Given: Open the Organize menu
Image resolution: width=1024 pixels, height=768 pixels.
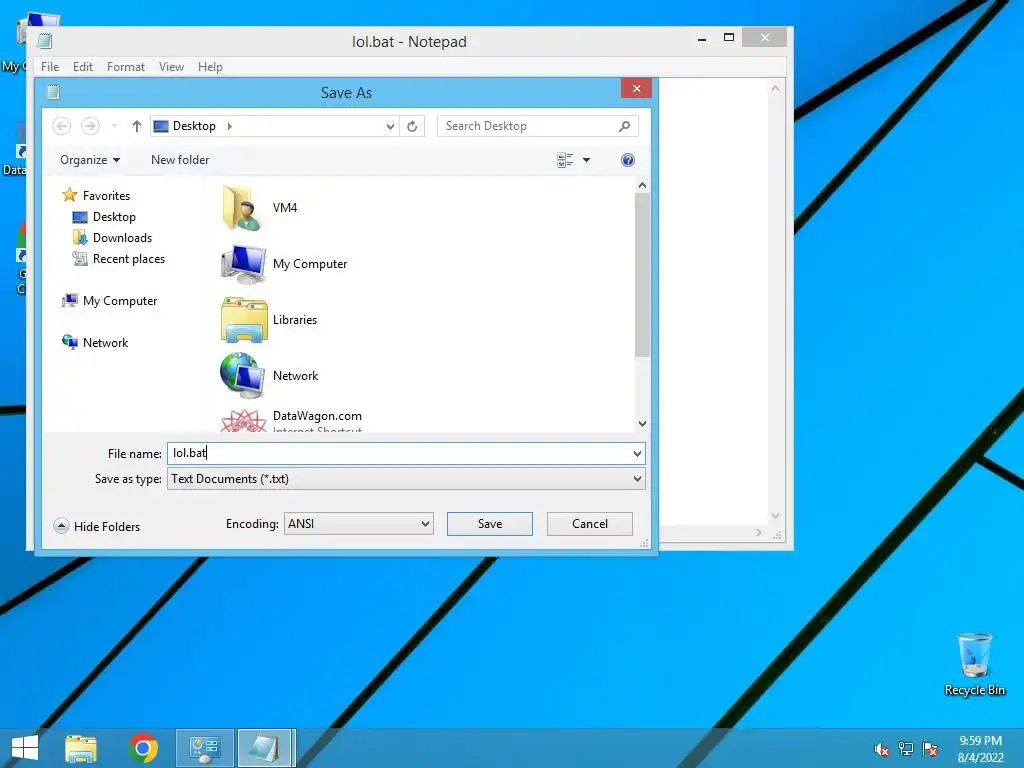Looking at the screenshot, I should (90, 160).
